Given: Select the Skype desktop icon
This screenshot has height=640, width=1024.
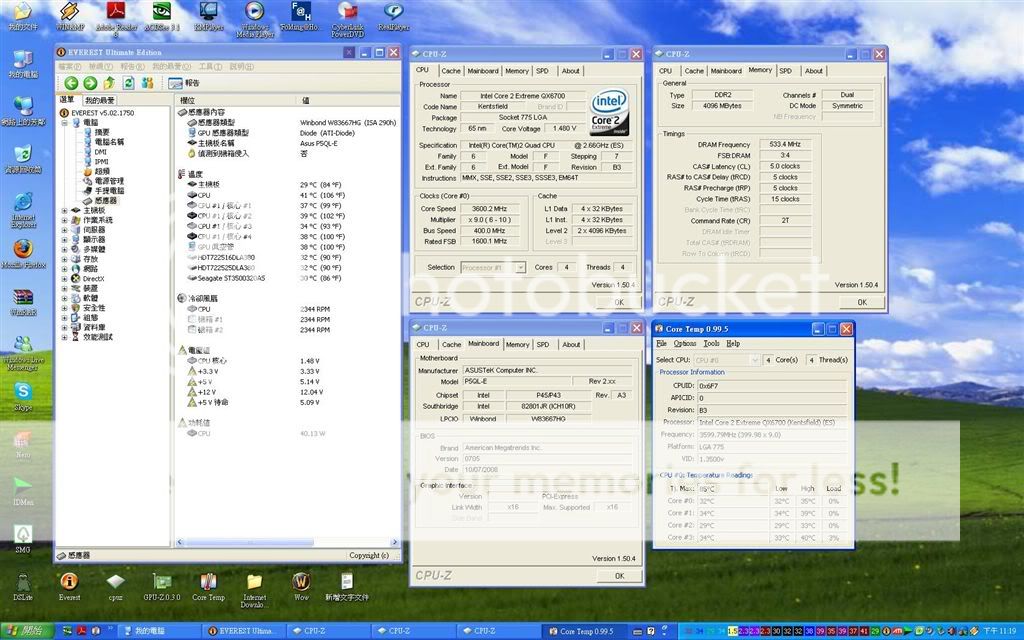Looking at the screenshot, I should pyautogui.click(x=22, y=393).
